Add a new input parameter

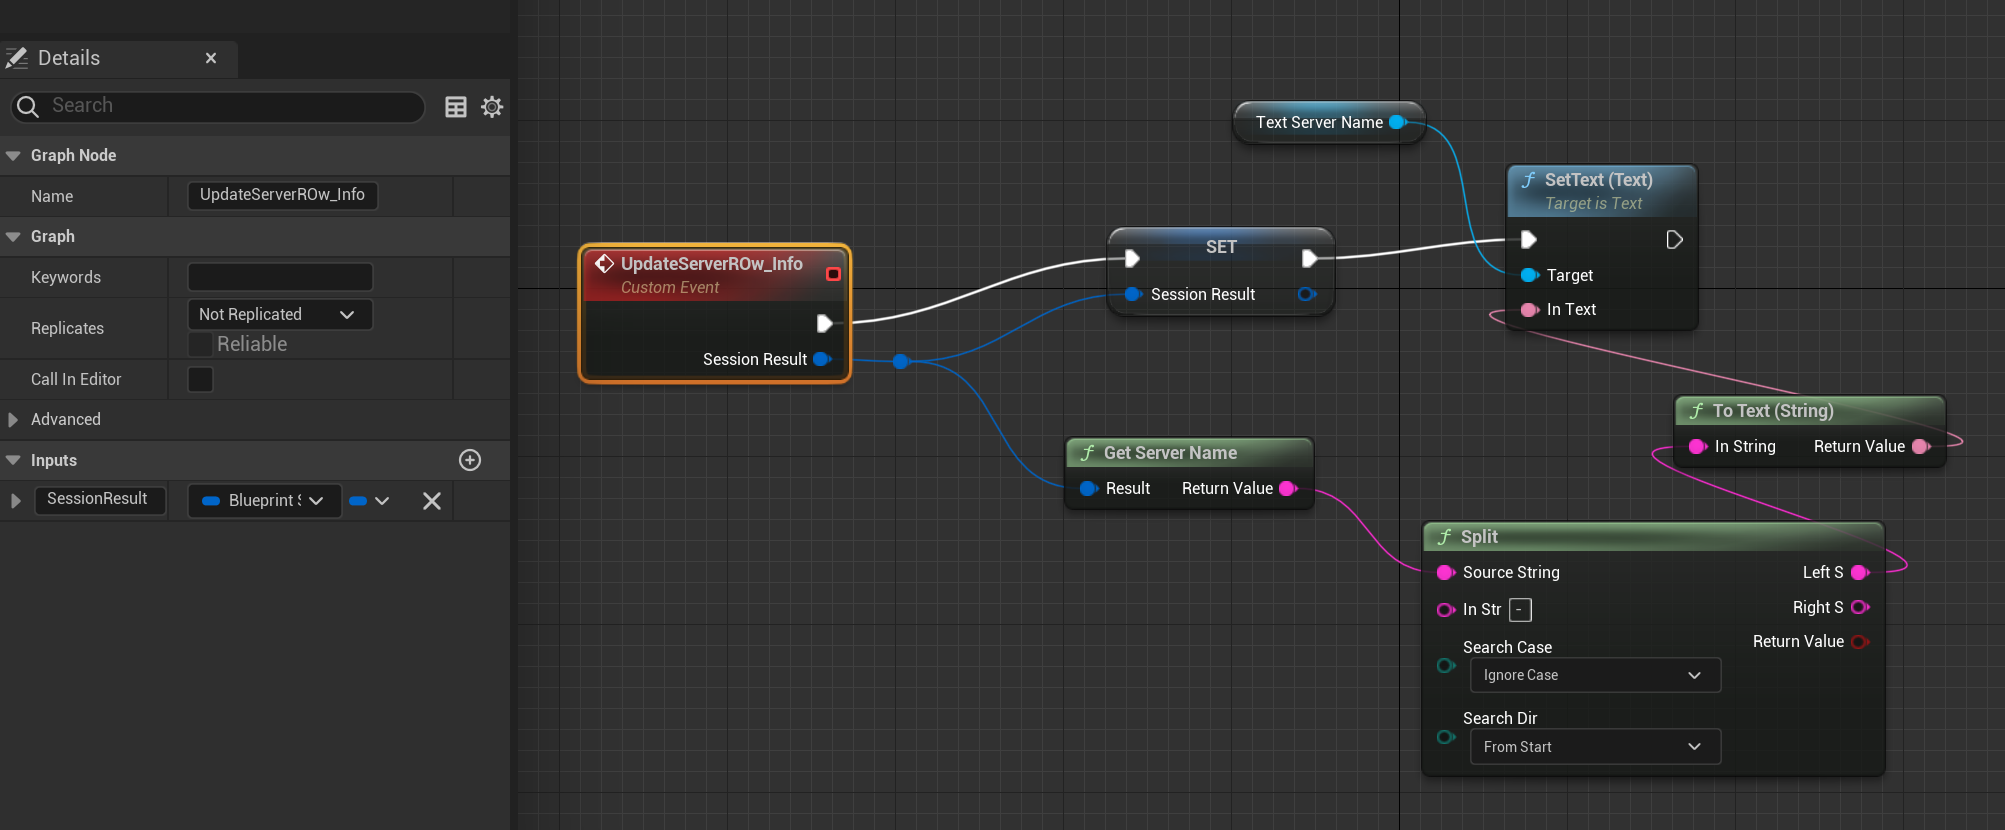tap(470, 460)
